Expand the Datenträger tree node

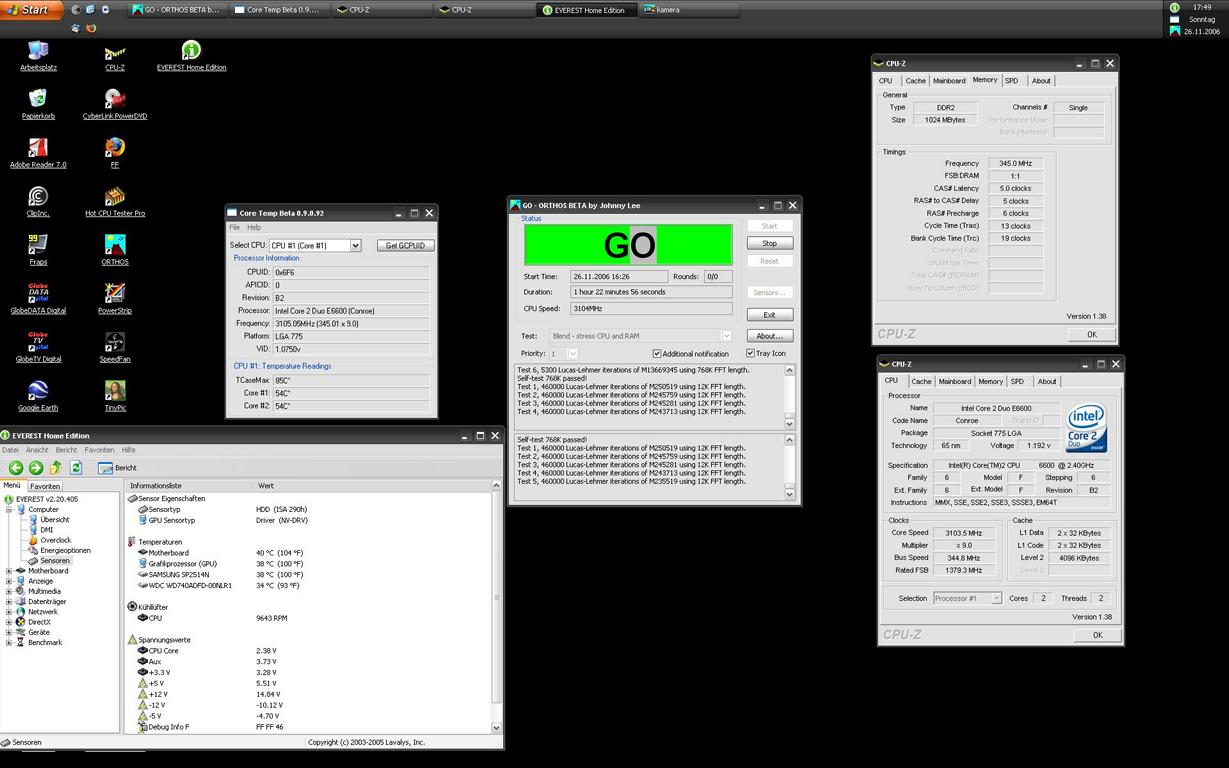click(x=9, y=602)
